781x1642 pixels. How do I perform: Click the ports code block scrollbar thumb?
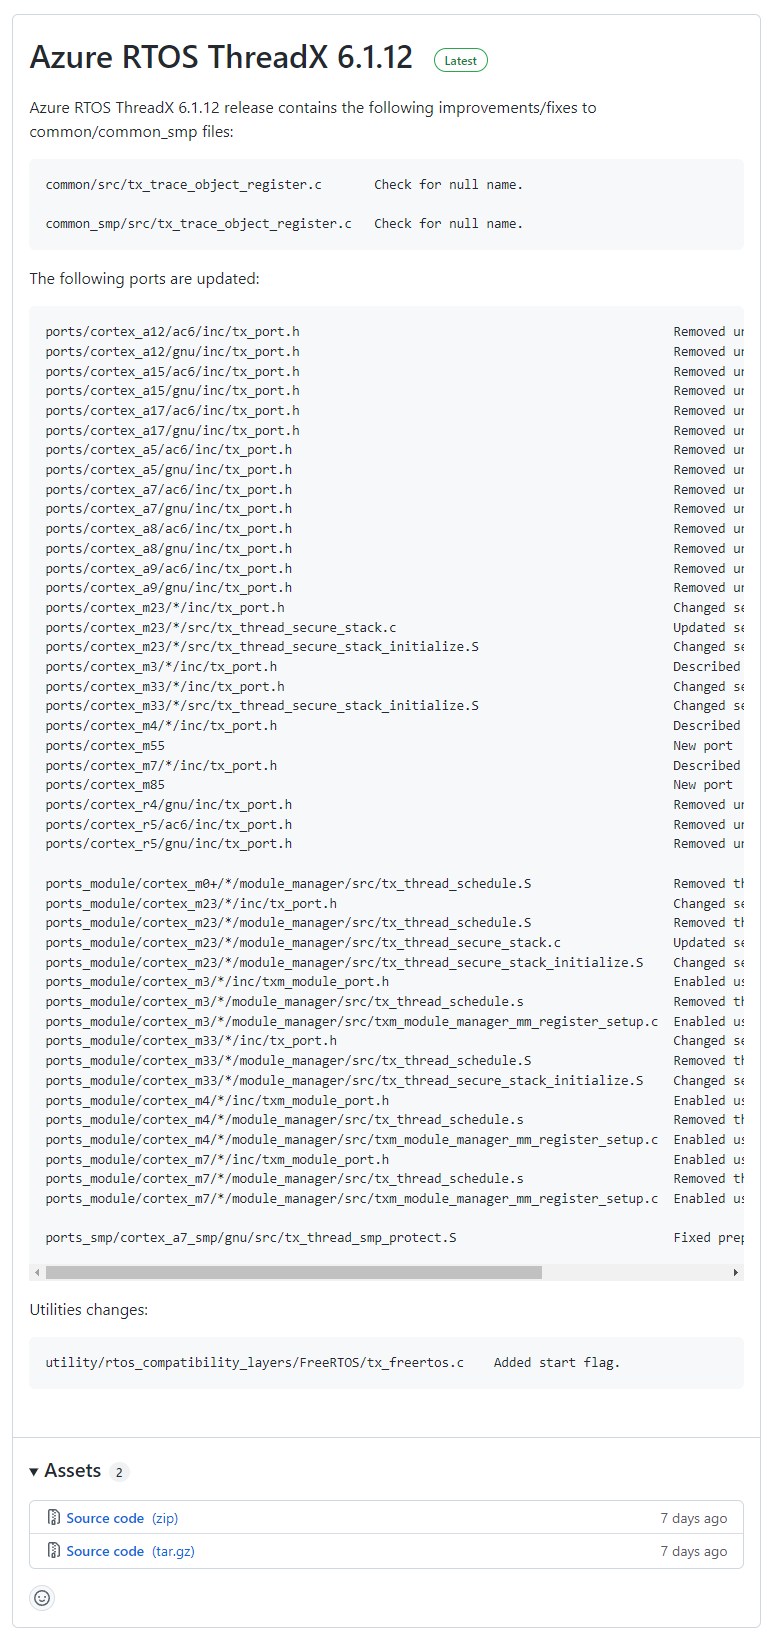coord(294,1273)
